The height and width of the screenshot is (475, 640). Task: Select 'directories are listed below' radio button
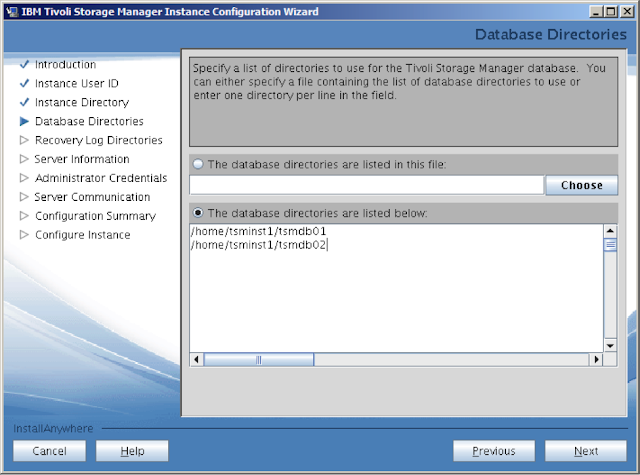click(x=198, y=213)
